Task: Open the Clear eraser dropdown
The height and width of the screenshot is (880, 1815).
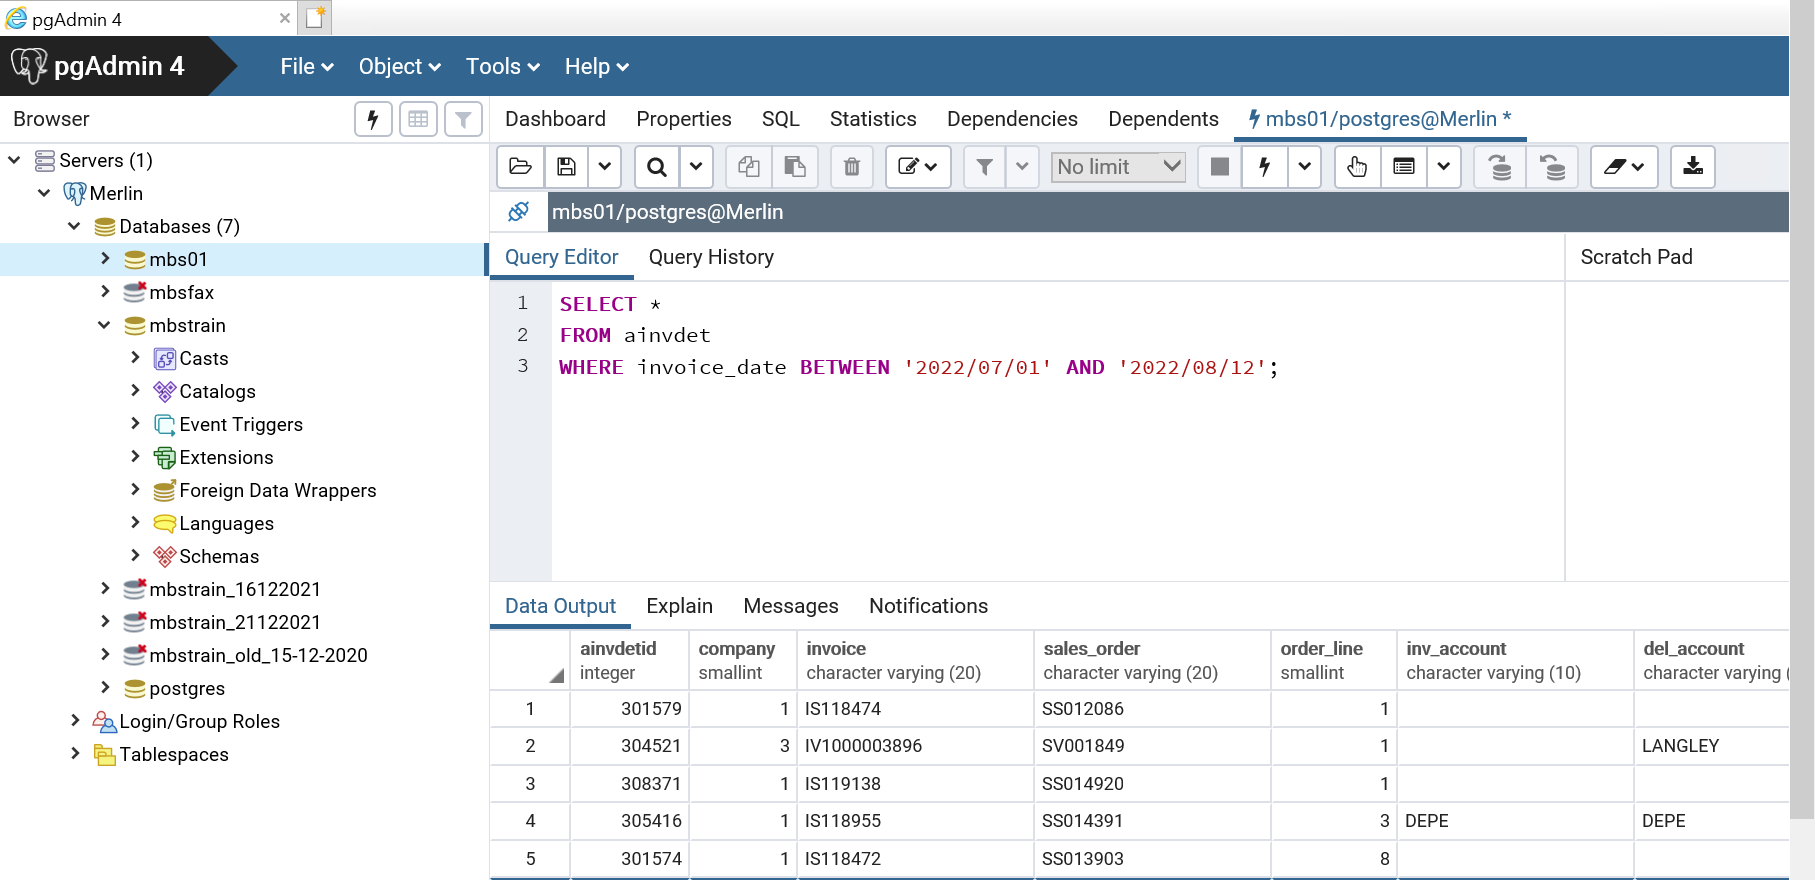Action: click(1624, 167)
